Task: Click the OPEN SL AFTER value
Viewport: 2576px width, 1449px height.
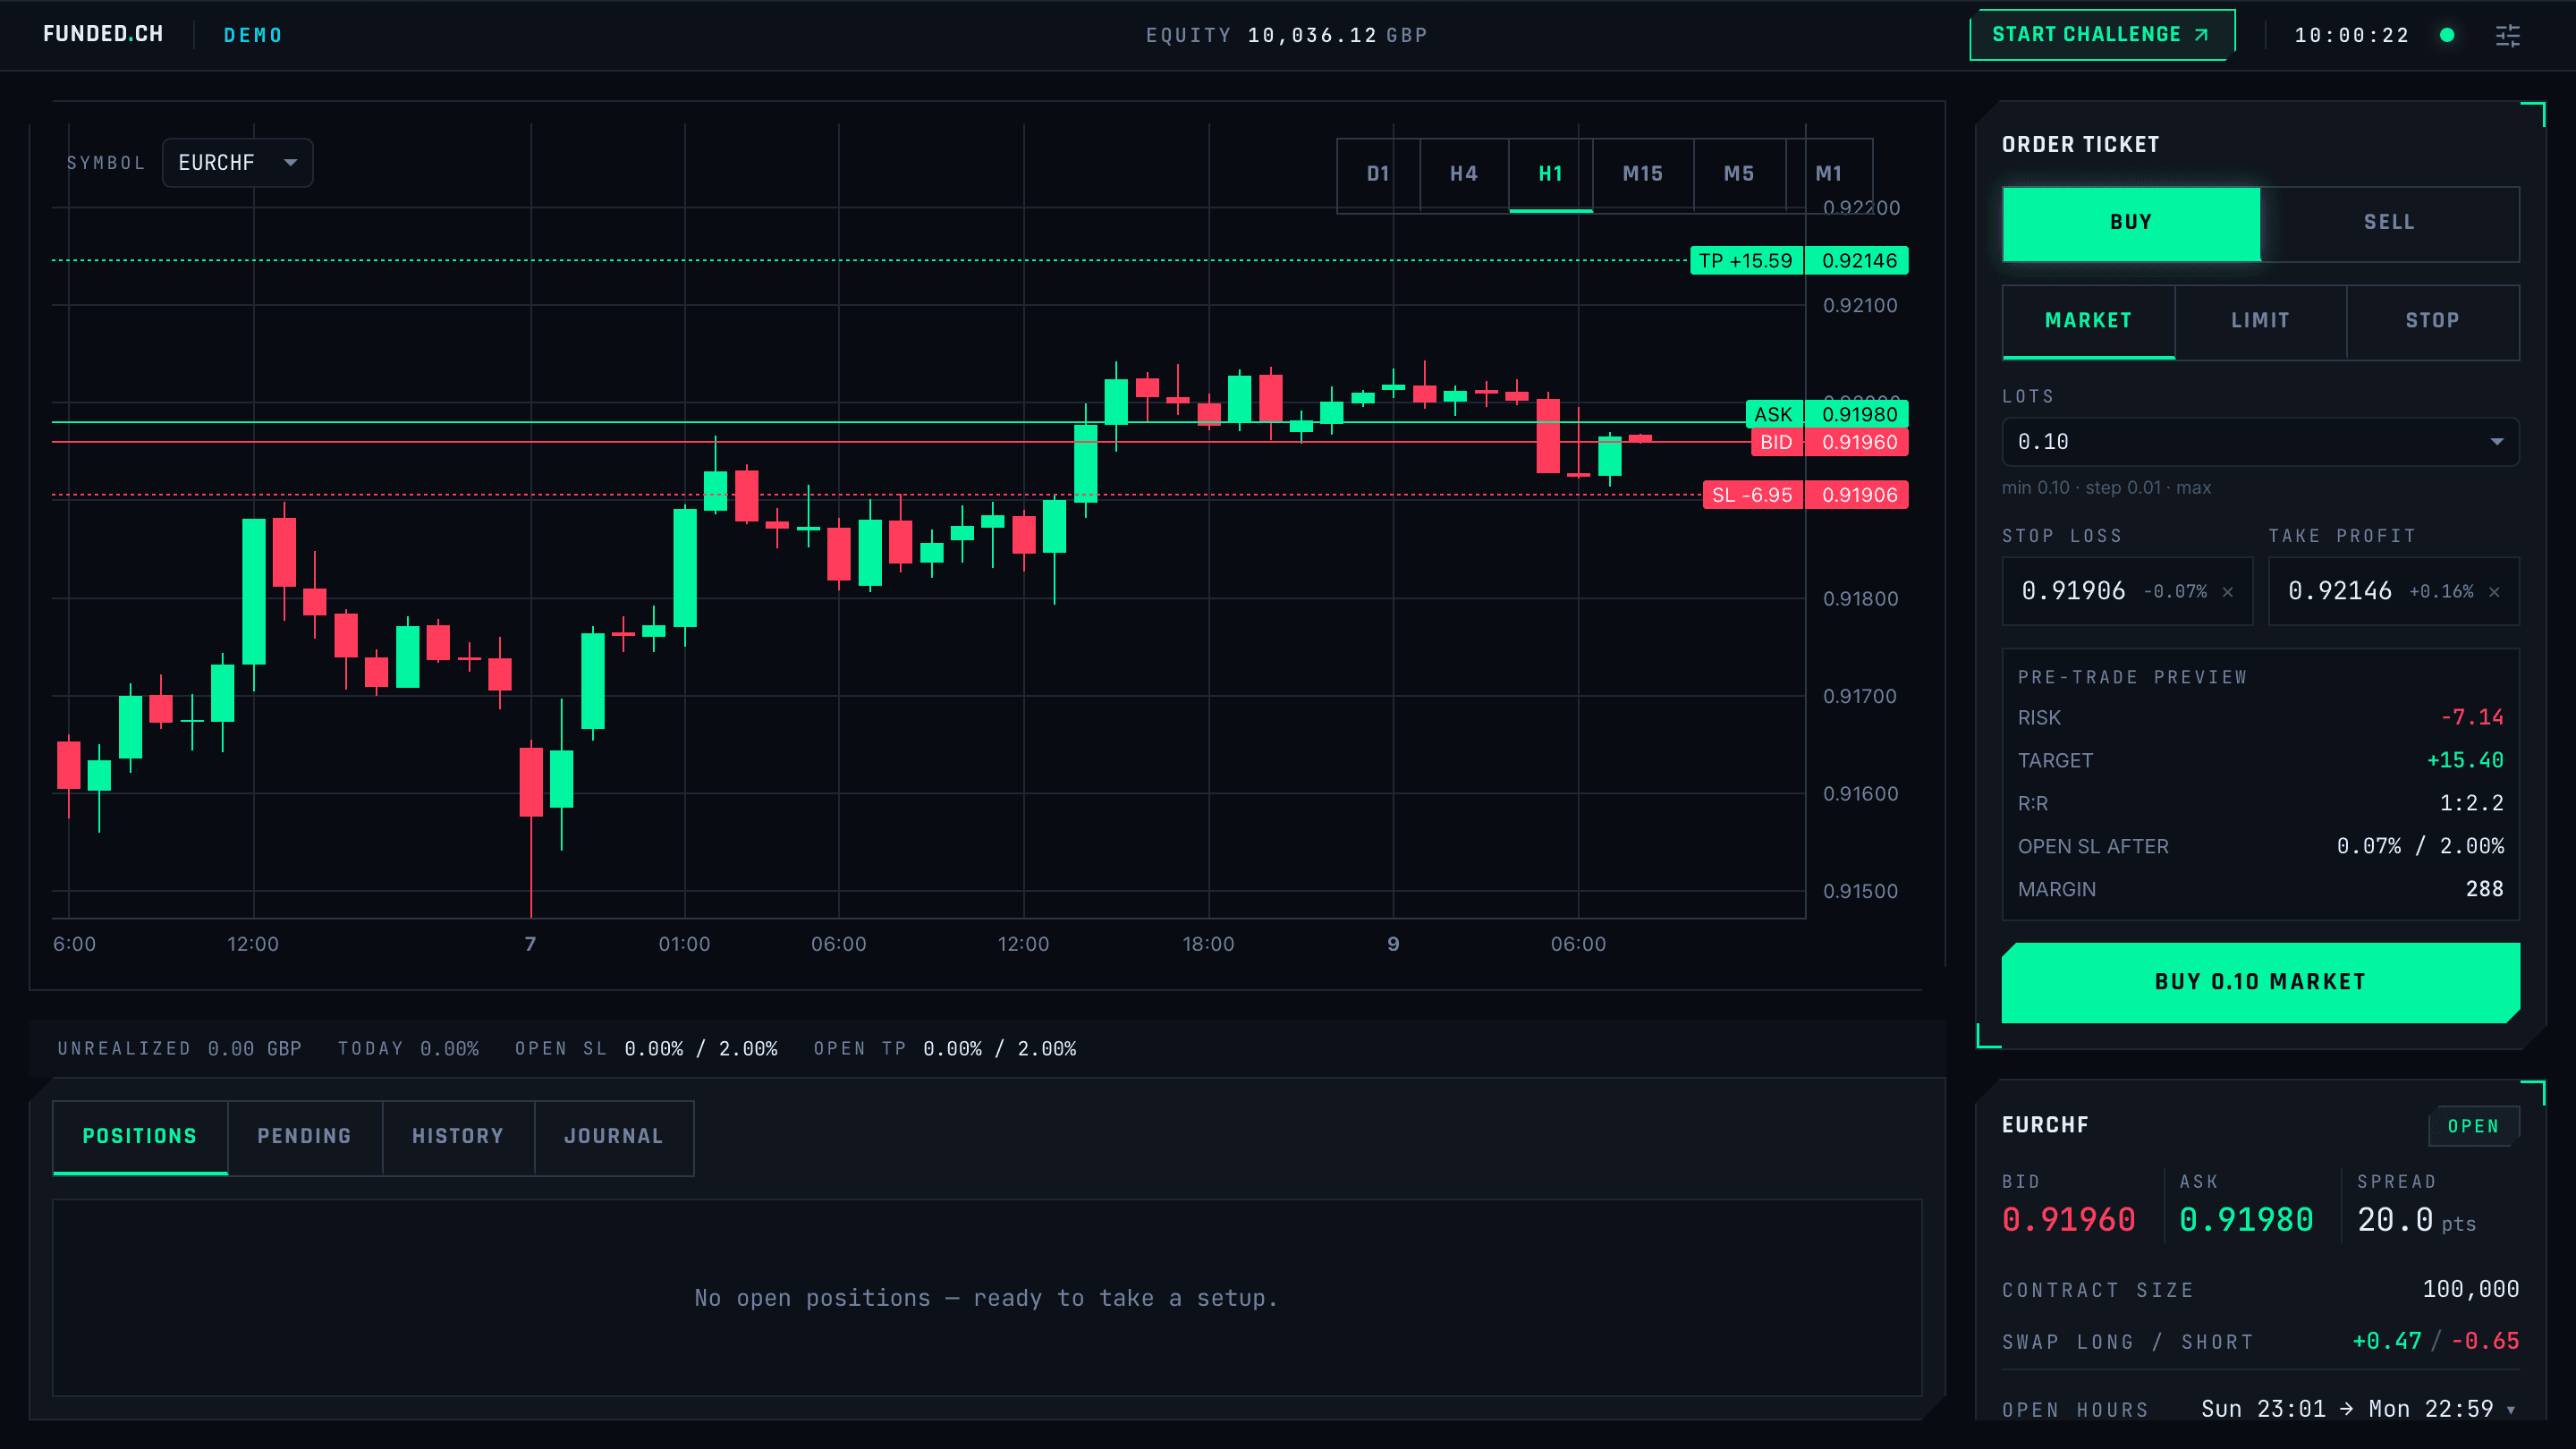Action: 2420,847
